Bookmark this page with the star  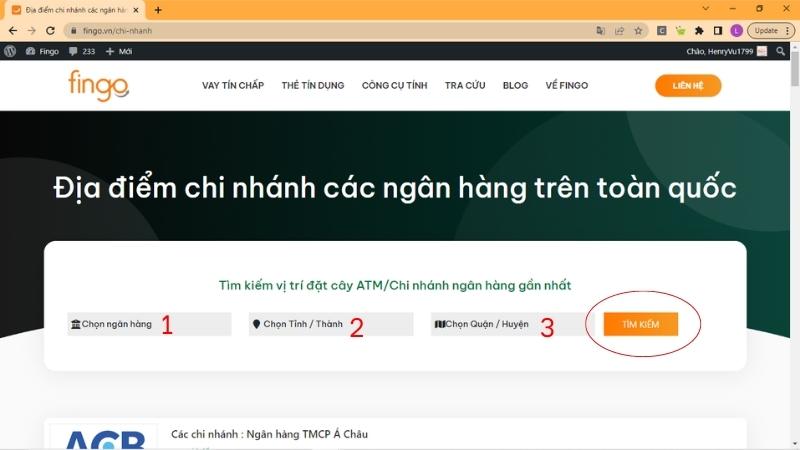tap(638, 31)
